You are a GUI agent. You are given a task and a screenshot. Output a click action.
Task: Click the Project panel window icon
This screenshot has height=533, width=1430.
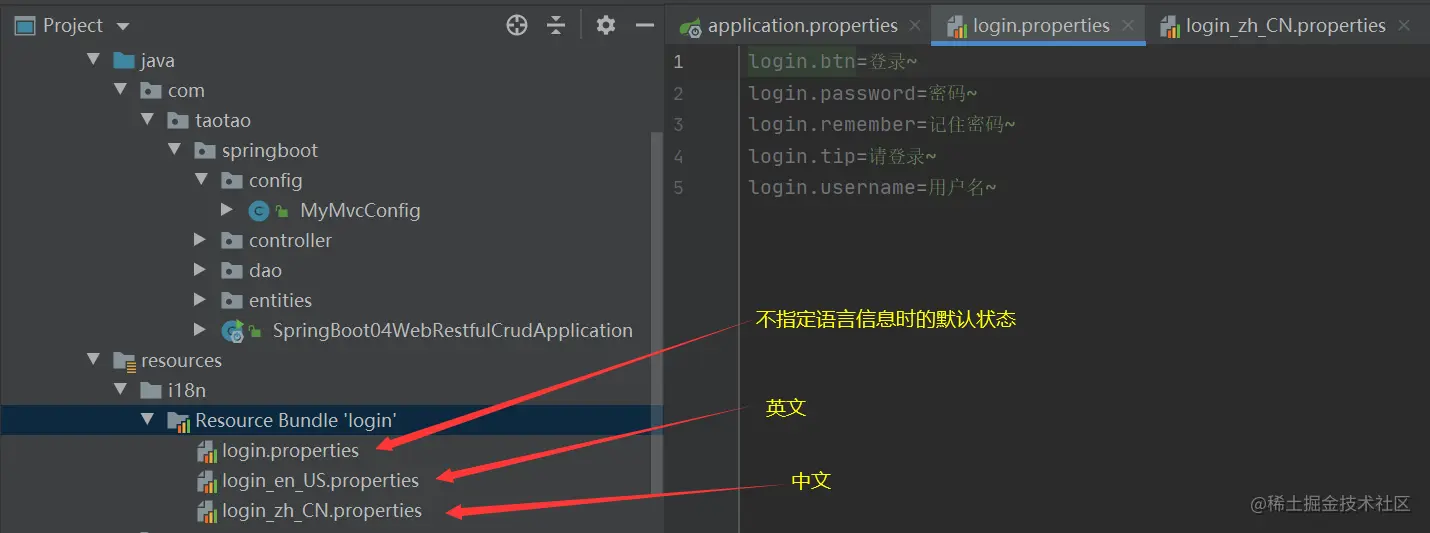[x=25, y=26]
